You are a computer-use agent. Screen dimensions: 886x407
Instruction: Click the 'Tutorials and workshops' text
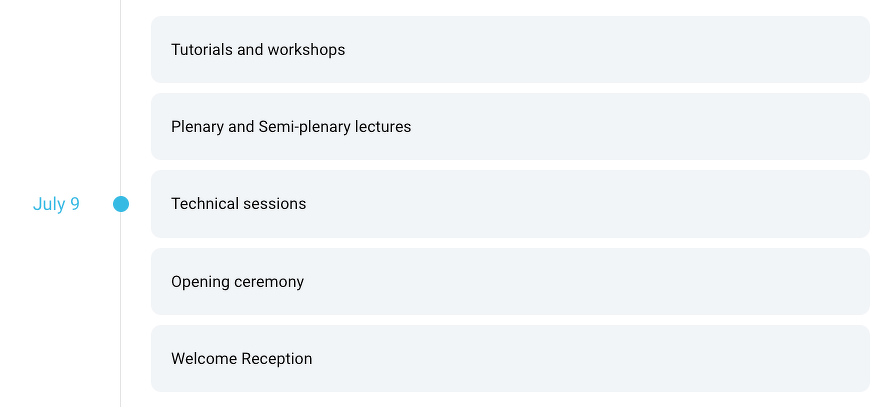(x=258, y=49)
